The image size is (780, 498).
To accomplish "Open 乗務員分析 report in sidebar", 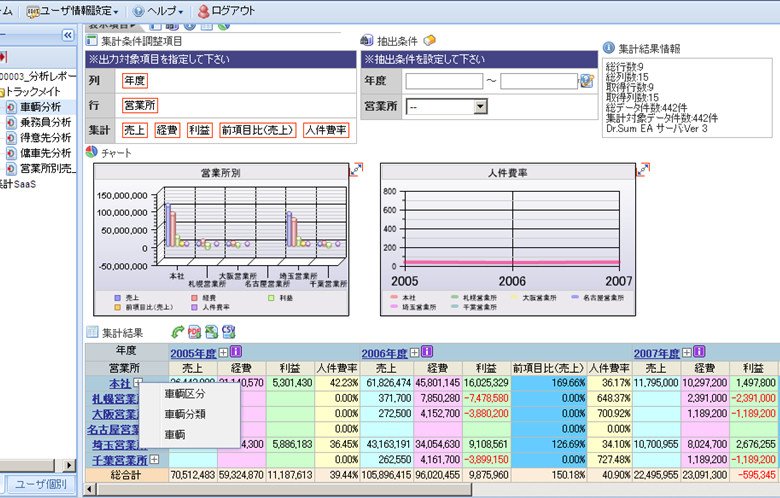I will pyautogui.click(x=45, y=122).
